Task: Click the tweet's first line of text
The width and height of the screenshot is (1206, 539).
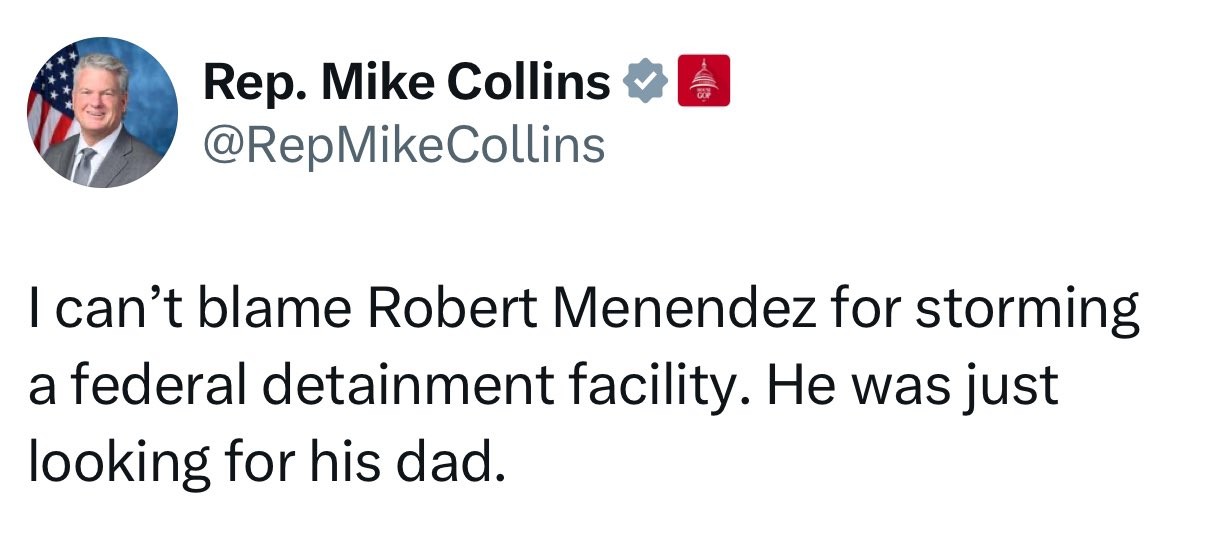Action: click(584, 312)
